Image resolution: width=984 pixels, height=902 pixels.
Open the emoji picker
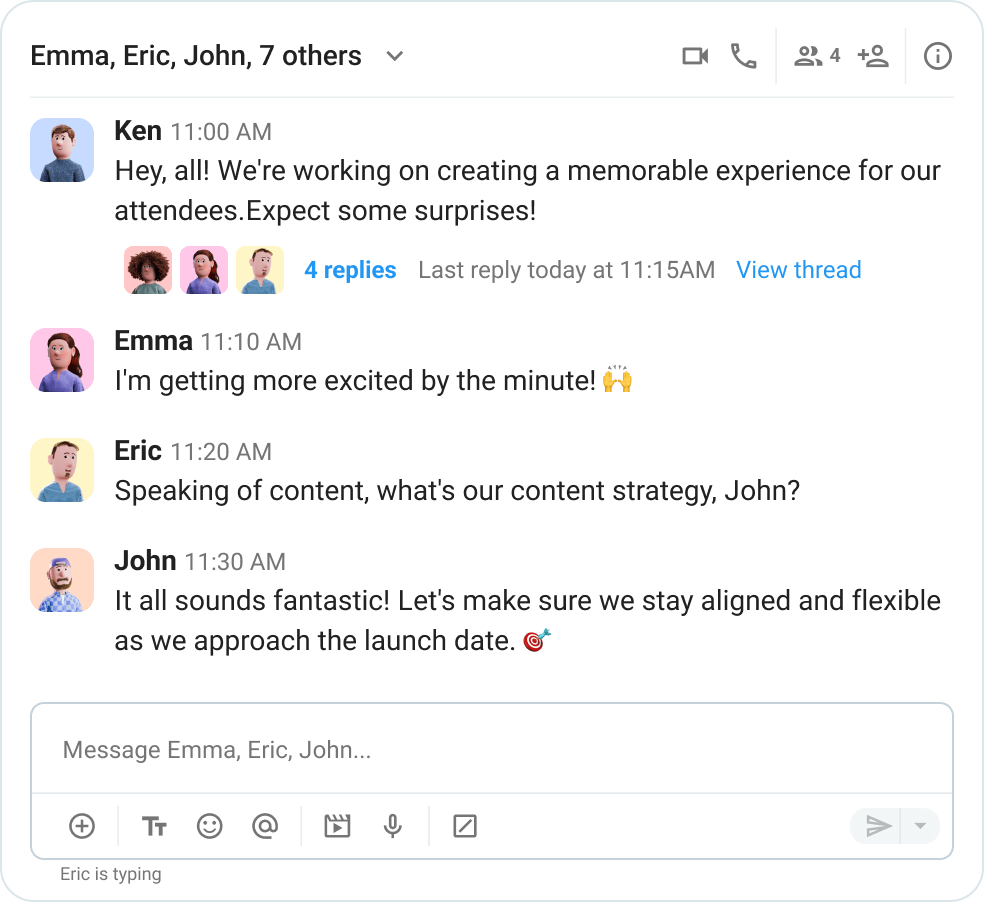[x=210, y=826]
